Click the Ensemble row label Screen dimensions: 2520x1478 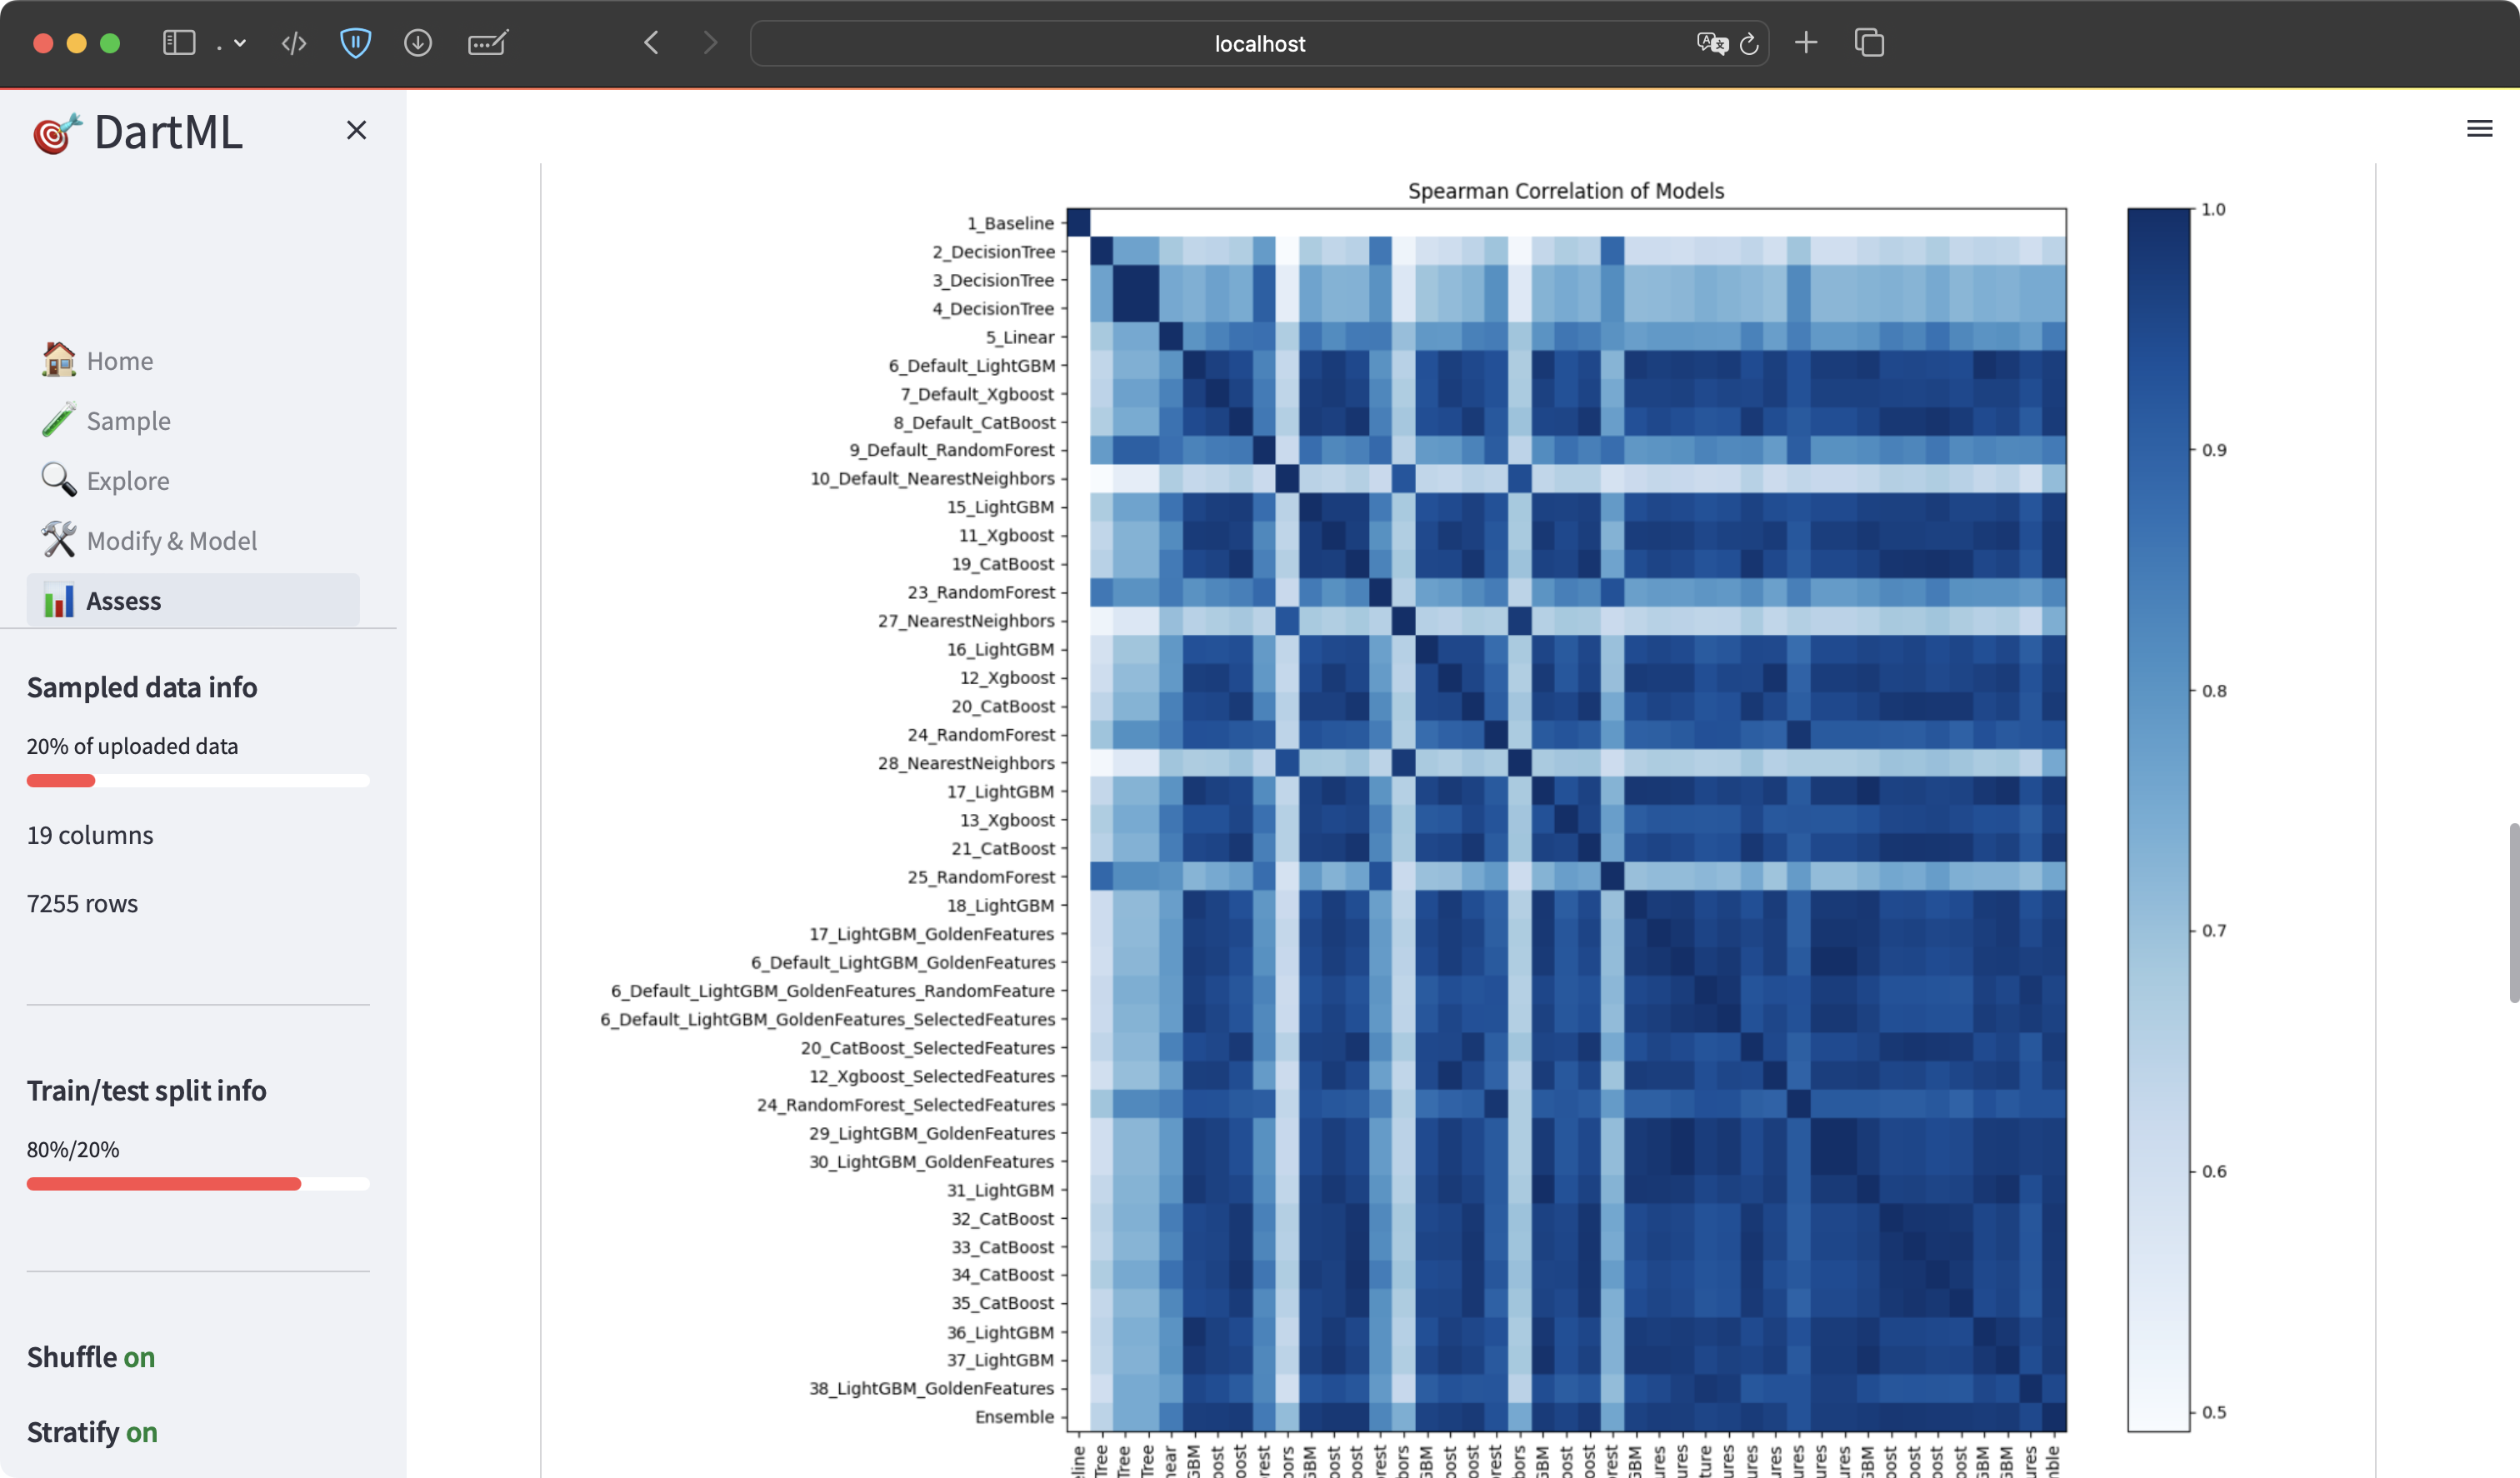click(1014, 1417)
